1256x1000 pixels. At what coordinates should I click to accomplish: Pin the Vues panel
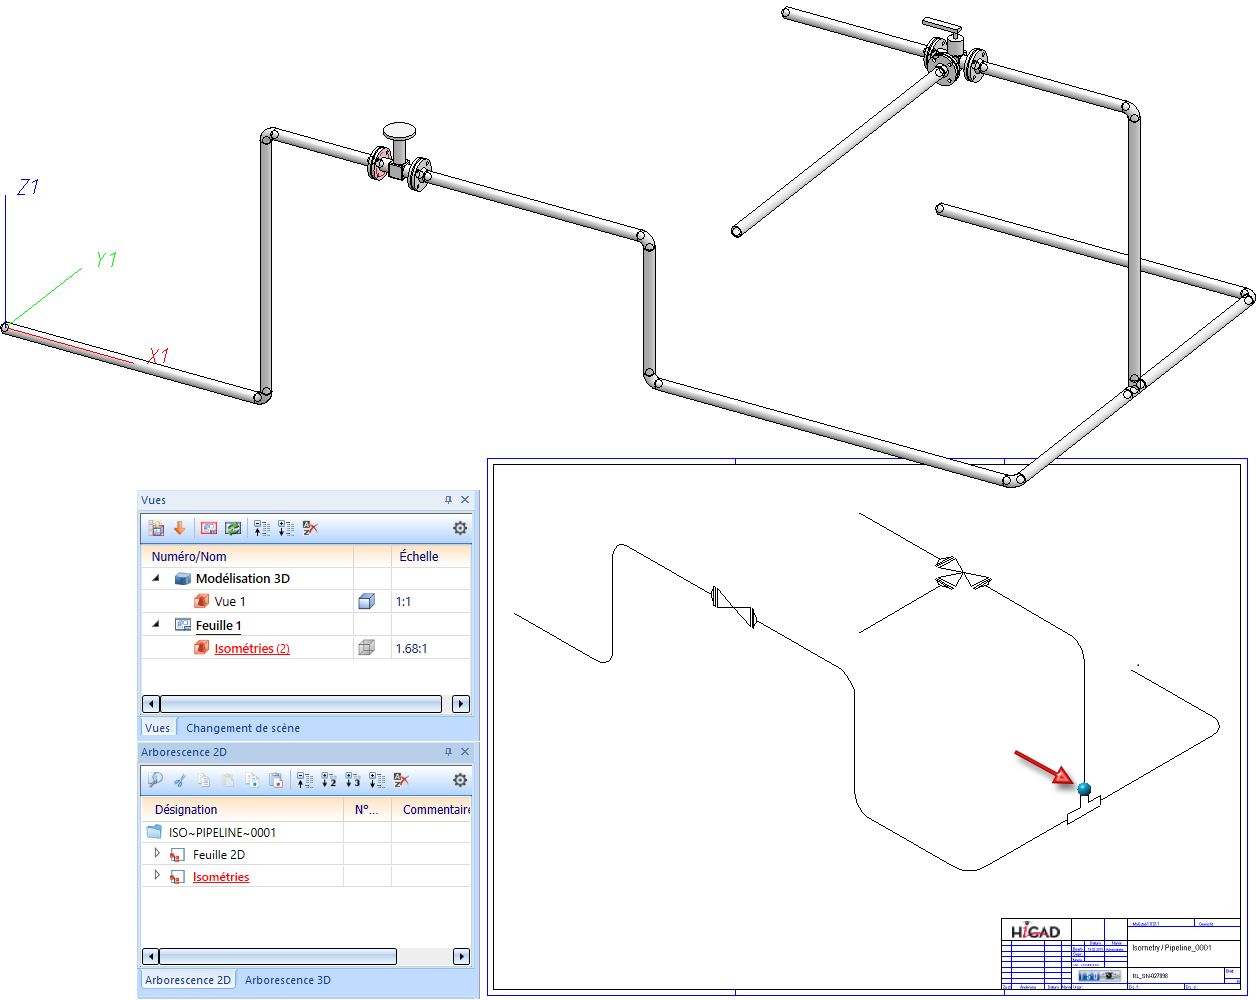(449, 500)
